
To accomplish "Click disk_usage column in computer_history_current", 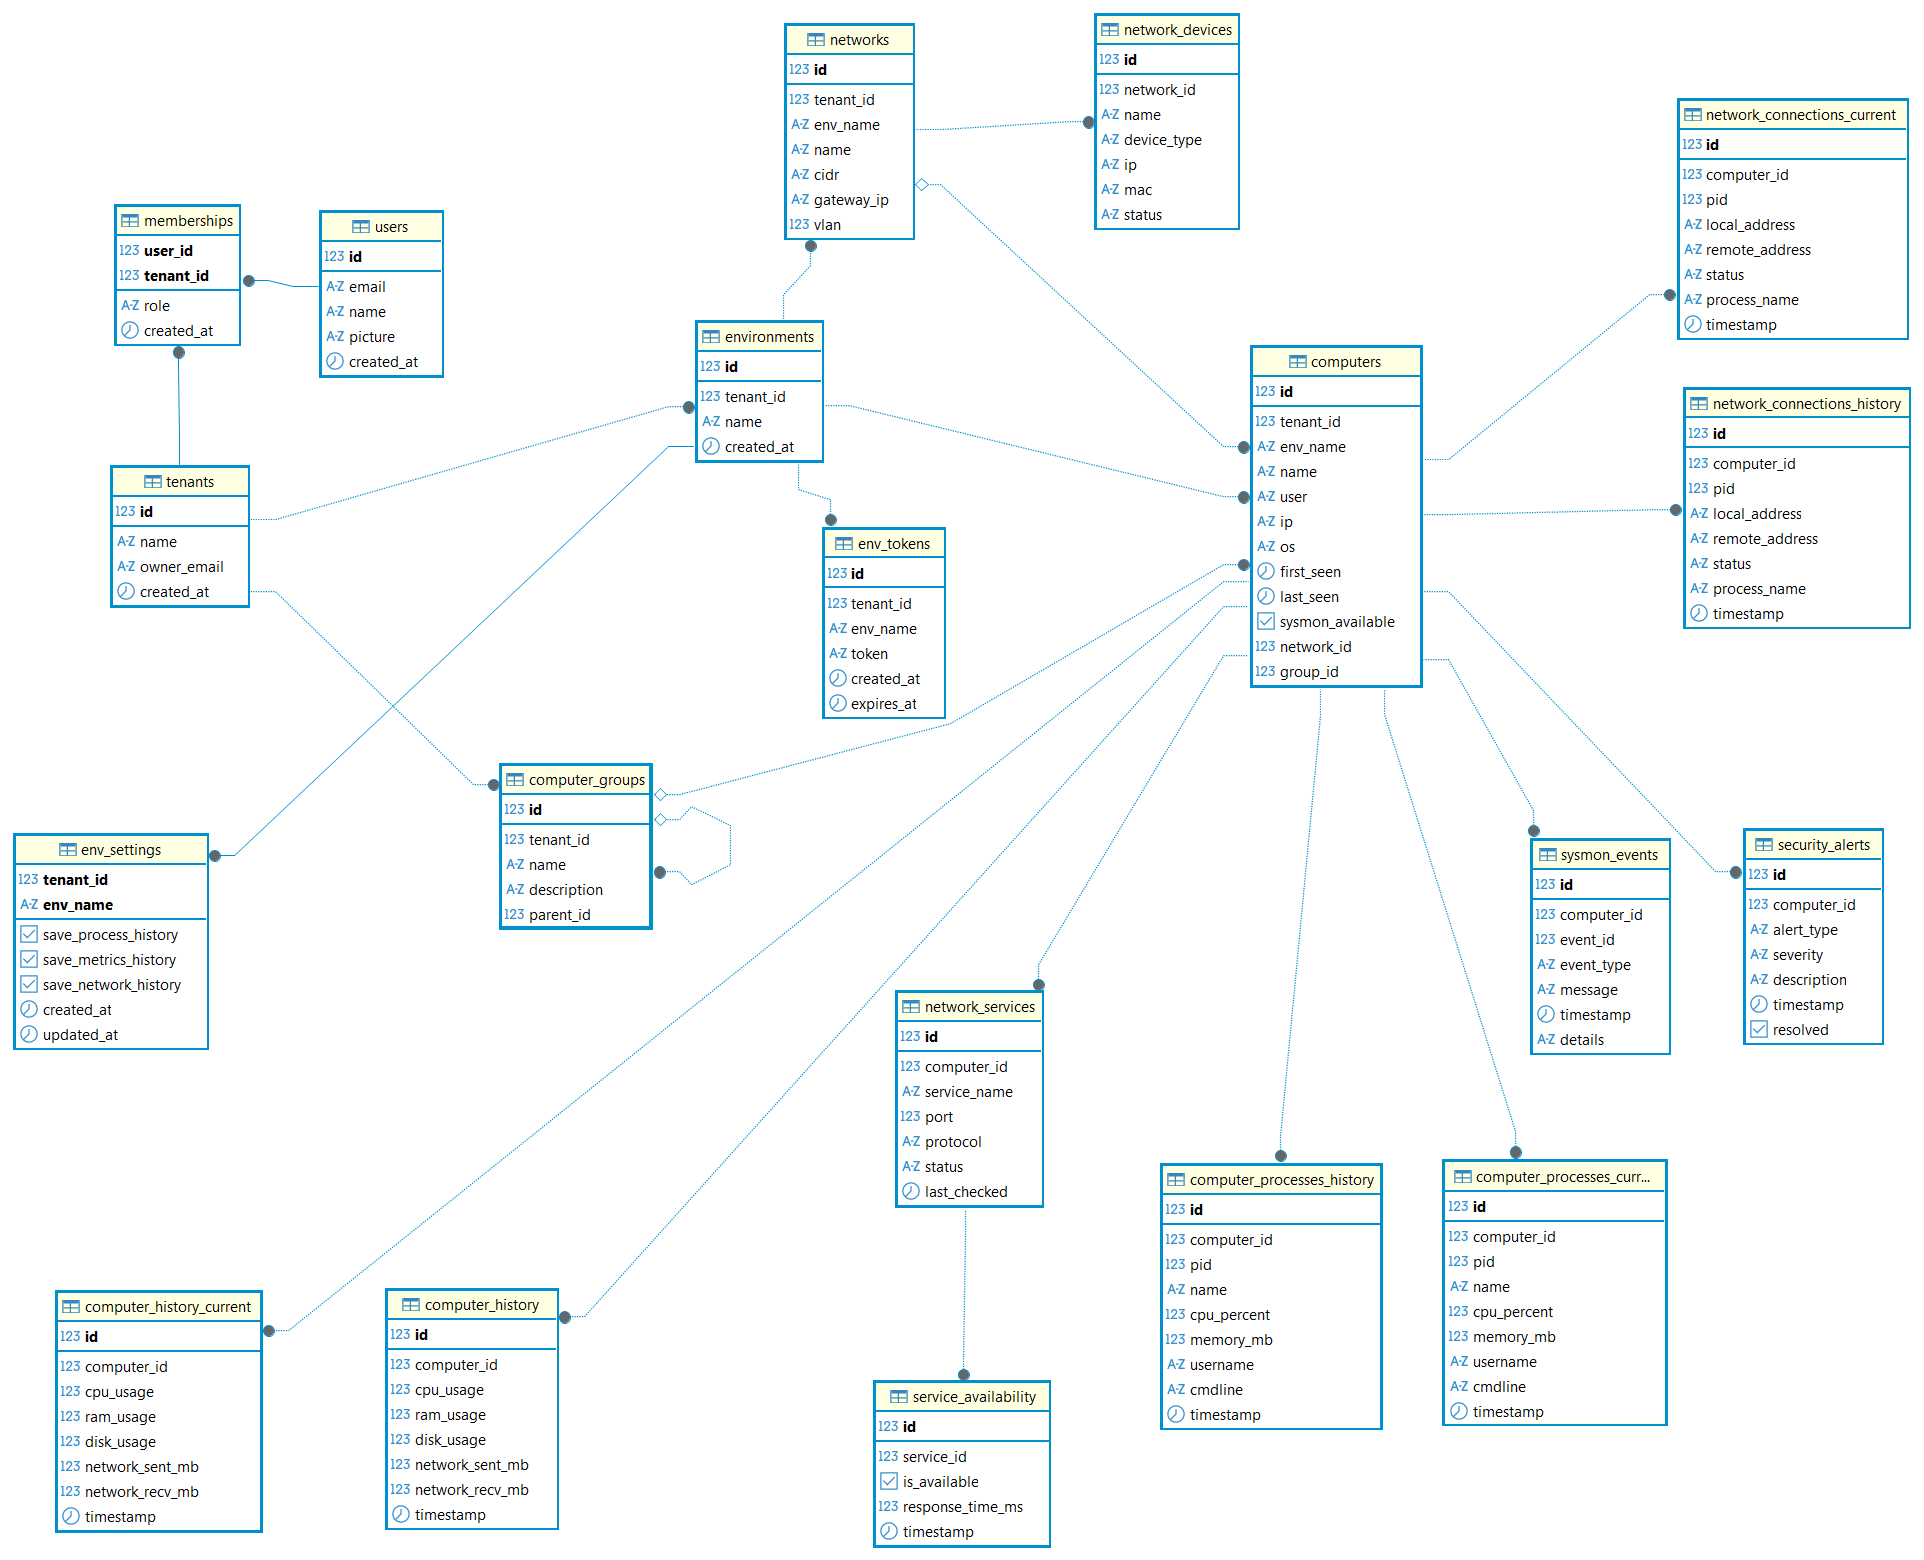I will [120, 1442].
